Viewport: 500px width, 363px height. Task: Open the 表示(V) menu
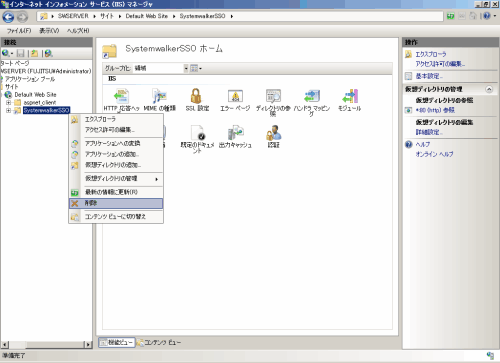(49, 31)
